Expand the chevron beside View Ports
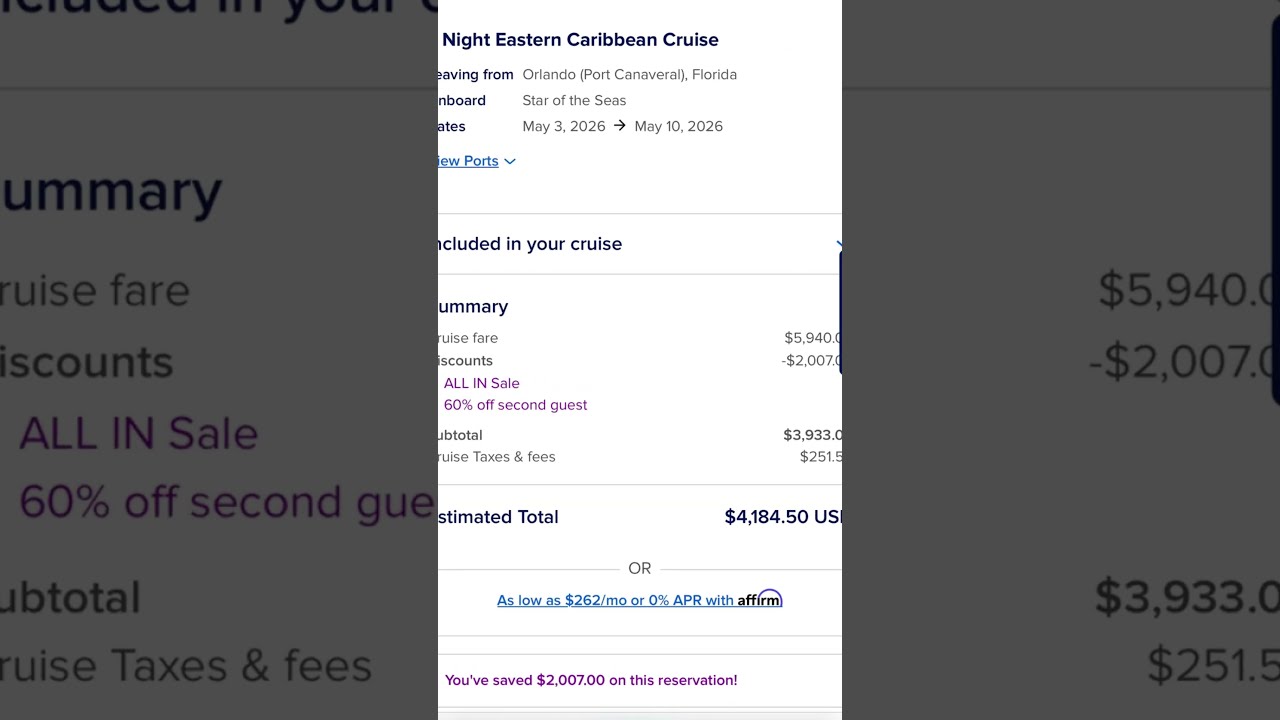The height and width of the screenshot is (720, 1280). click(510, 161)
